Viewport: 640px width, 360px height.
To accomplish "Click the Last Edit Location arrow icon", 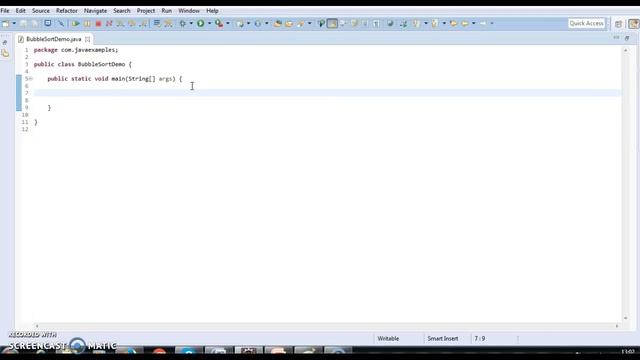I will point(453,24).
